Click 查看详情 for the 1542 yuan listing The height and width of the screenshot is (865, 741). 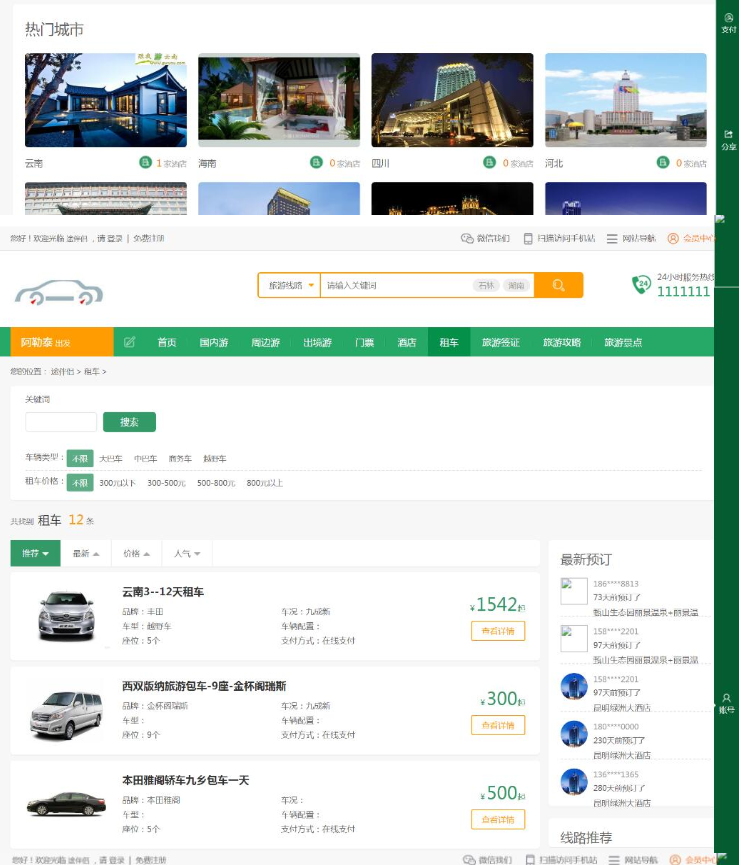[x=498, y=631]
